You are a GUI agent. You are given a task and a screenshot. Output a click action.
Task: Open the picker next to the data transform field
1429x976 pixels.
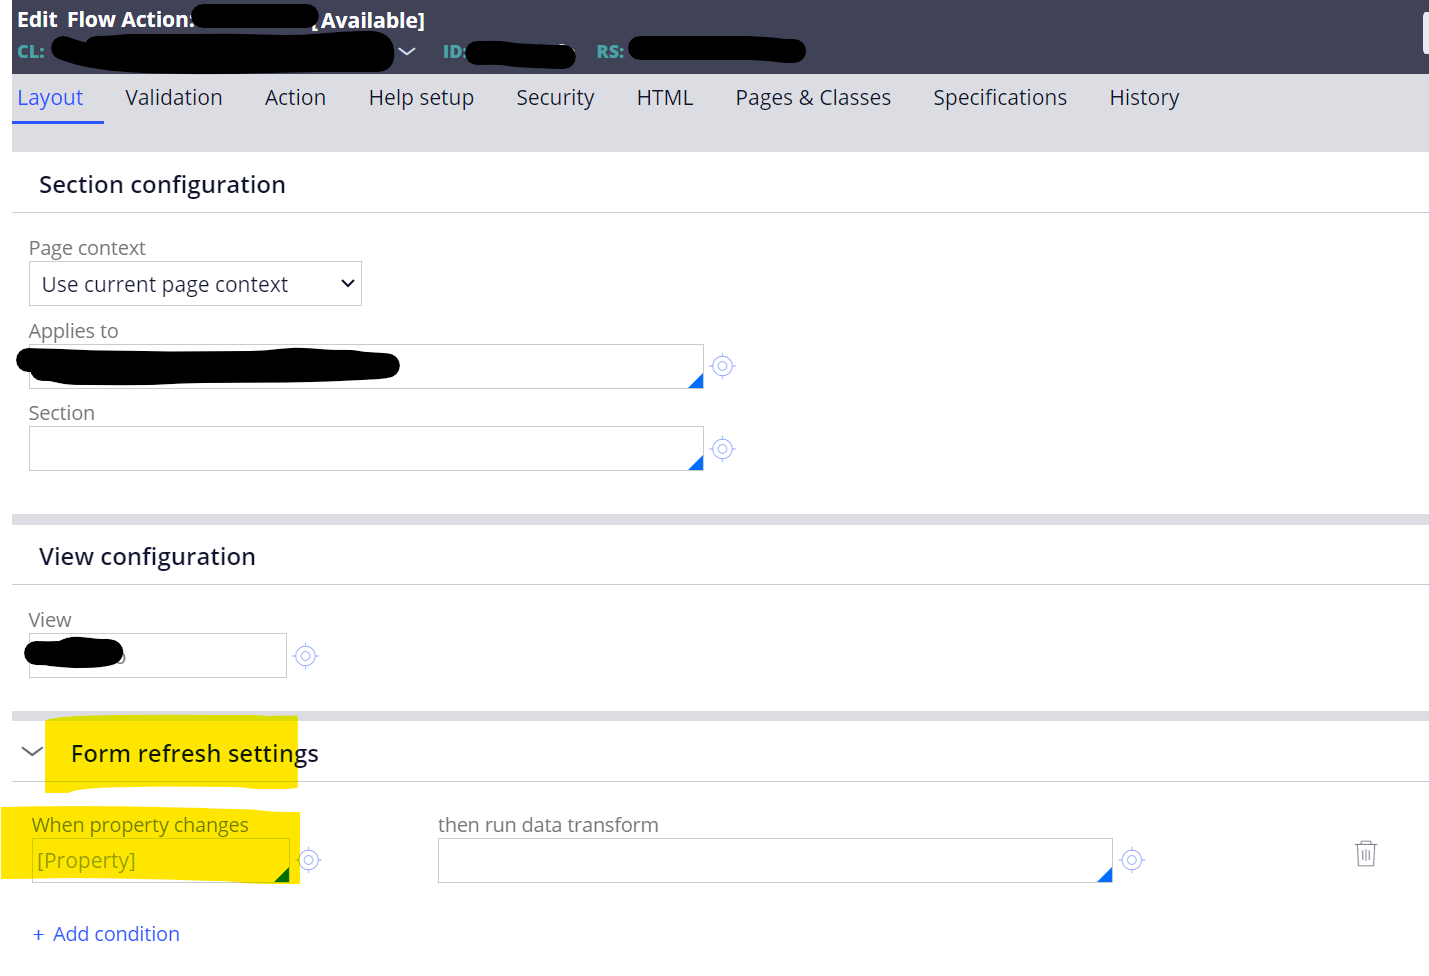1131,859
